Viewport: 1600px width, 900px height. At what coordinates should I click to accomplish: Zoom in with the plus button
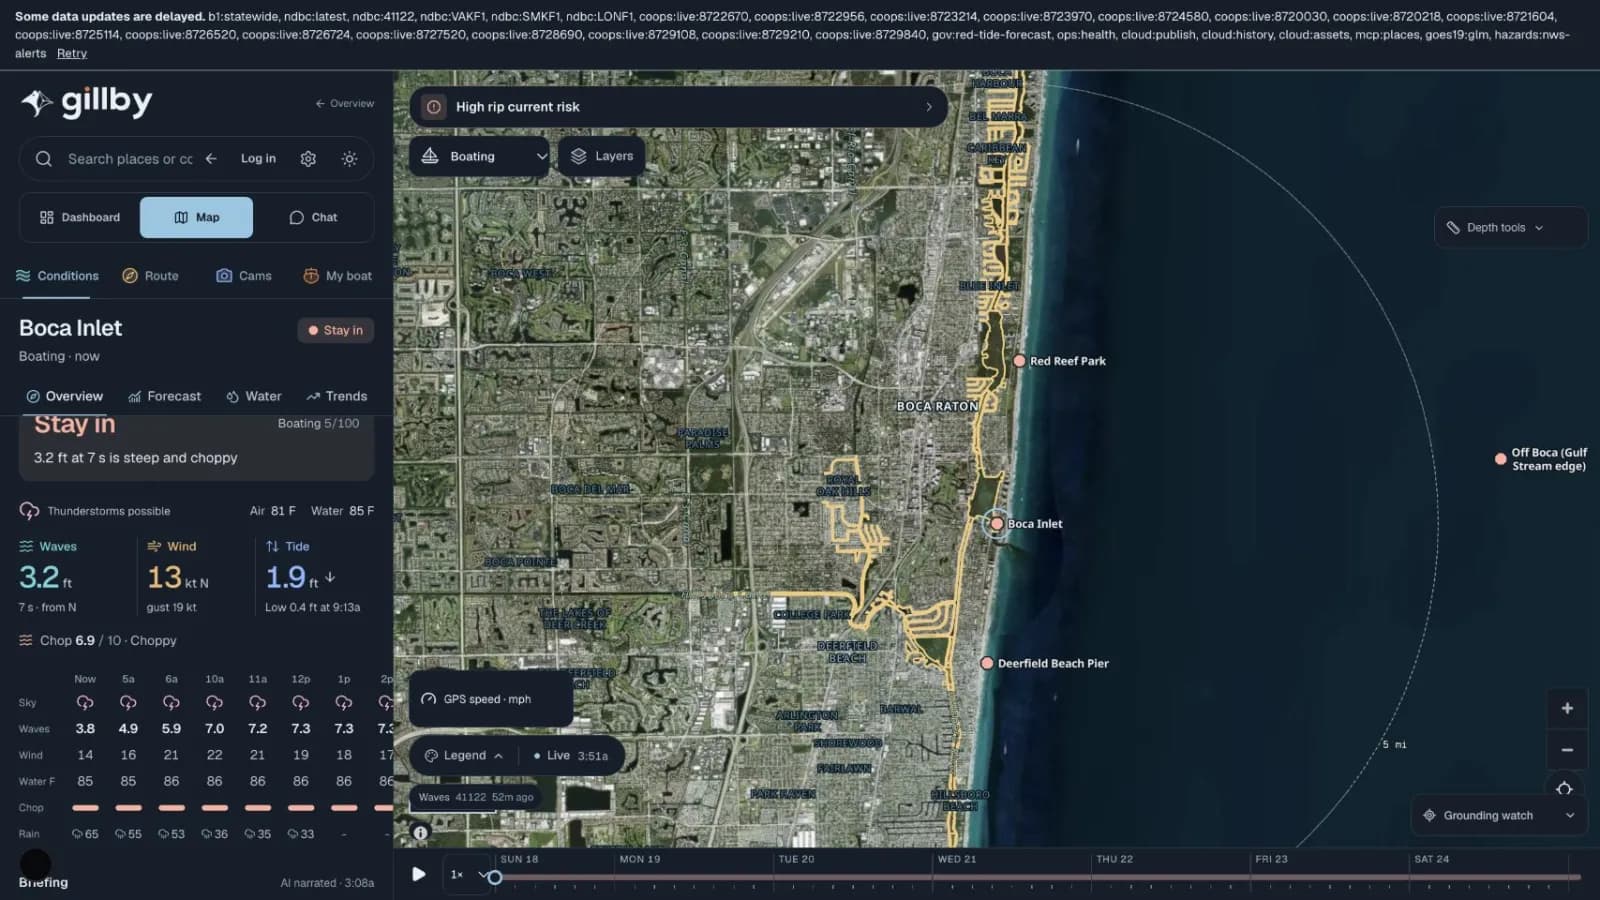tap(1567, 708)
